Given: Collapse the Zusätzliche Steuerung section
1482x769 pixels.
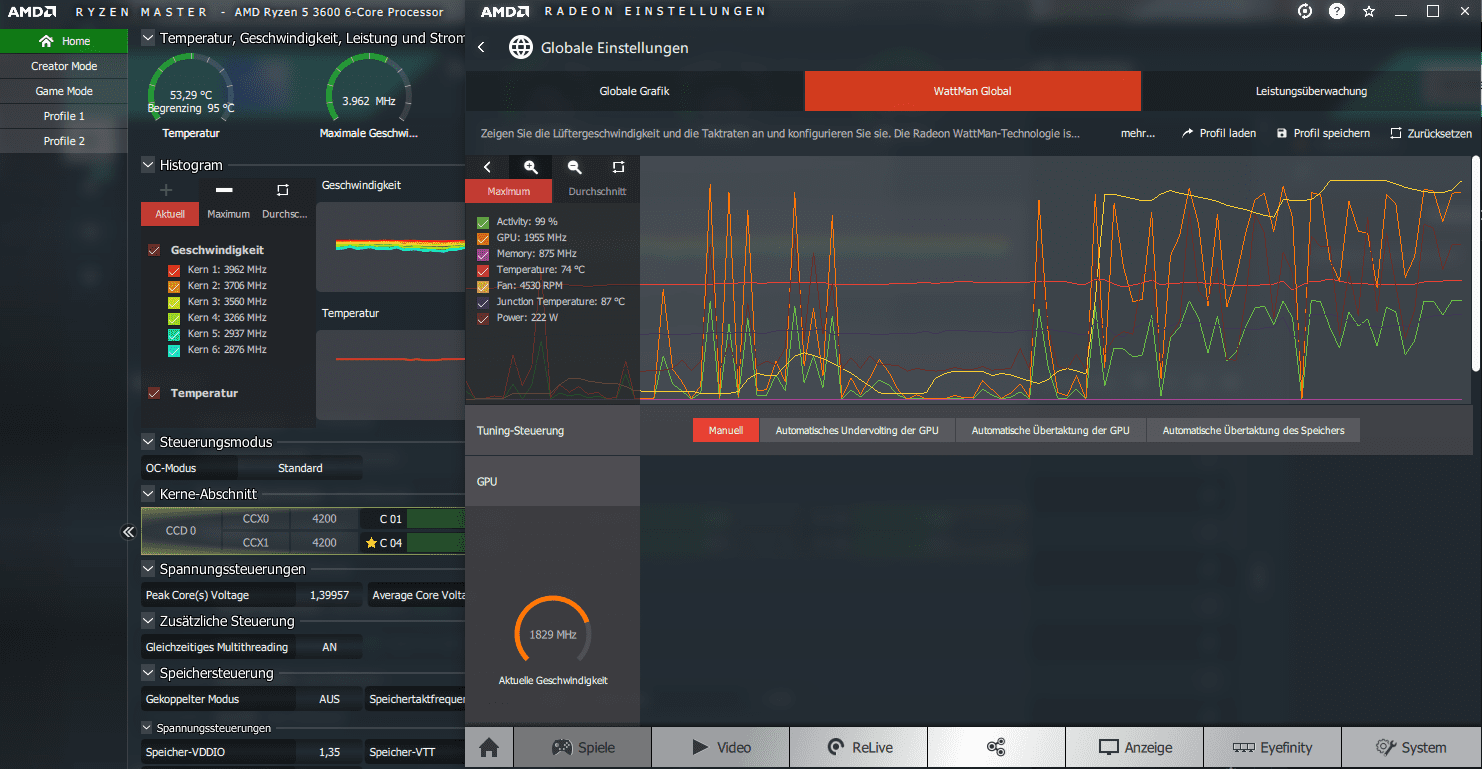Looking at the screenshot, I should coord(148,621).
